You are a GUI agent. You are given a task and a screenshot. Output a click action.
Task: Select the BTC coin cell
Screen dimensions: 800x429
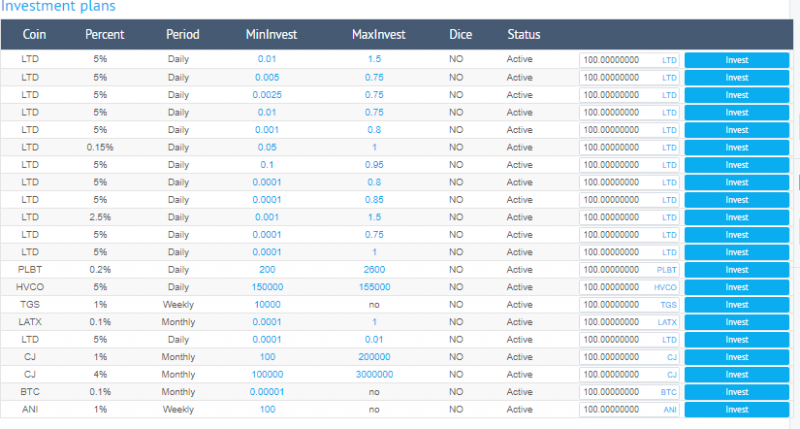point(30,392)
